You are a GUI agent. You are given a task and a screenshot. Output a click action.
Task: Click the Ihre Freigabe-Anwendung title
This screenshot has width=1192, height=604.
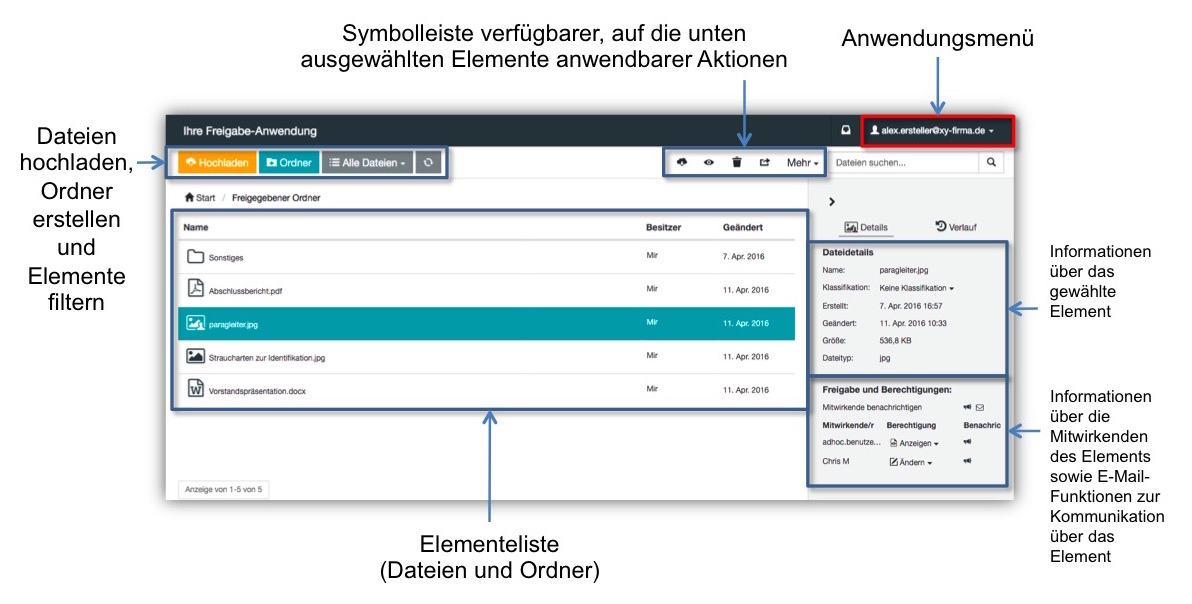(x=250, y=131)
